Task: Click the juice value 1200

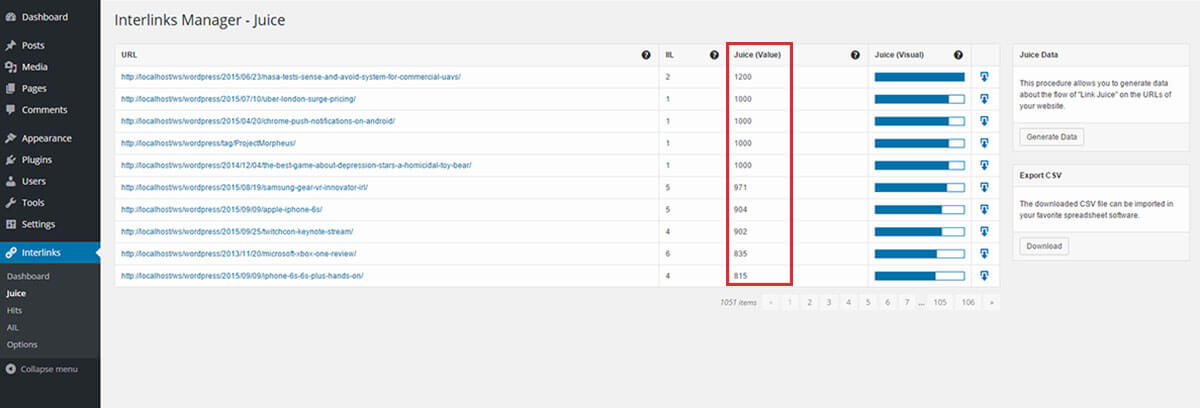Action: pyautogui.click(x=743, y=77)
